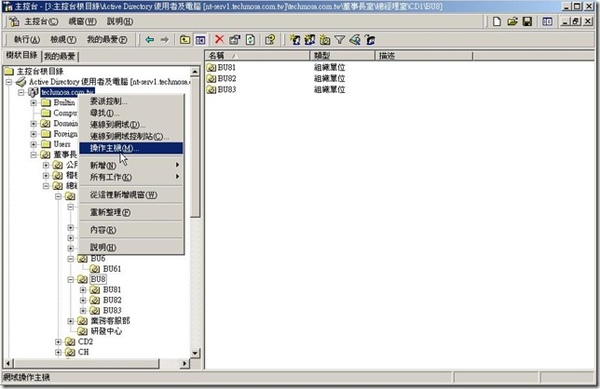Collapse the techmosa.com.tw domain node

click(21, 92)
